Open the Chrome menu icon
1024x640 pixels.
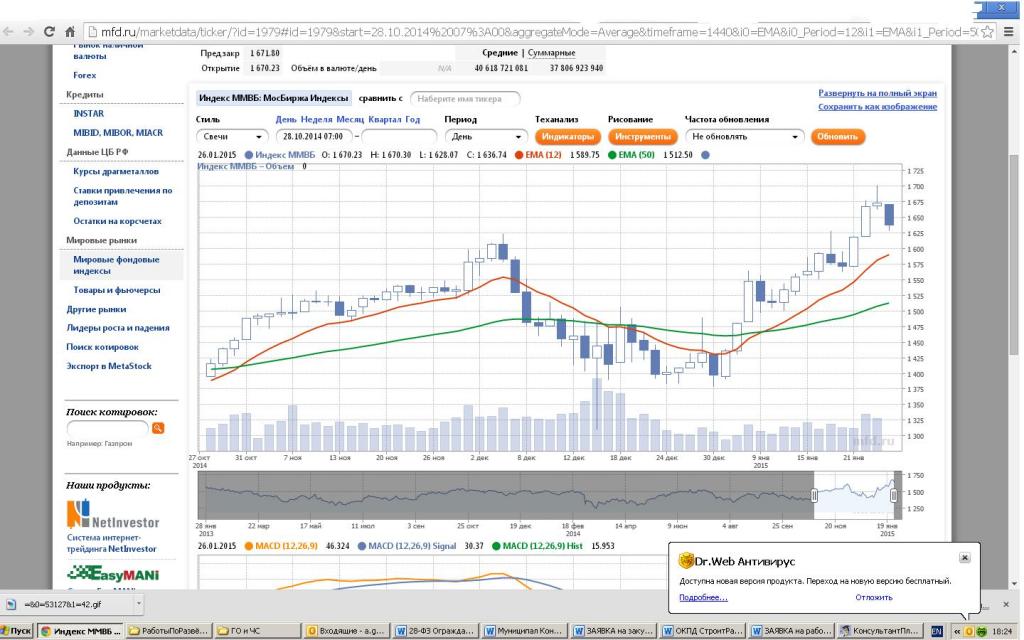(1009, 32)
